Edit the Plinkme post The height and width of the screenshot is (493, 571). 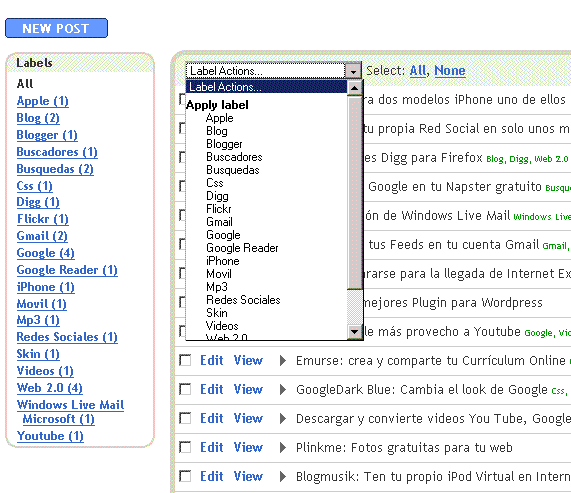pos(212,447)
